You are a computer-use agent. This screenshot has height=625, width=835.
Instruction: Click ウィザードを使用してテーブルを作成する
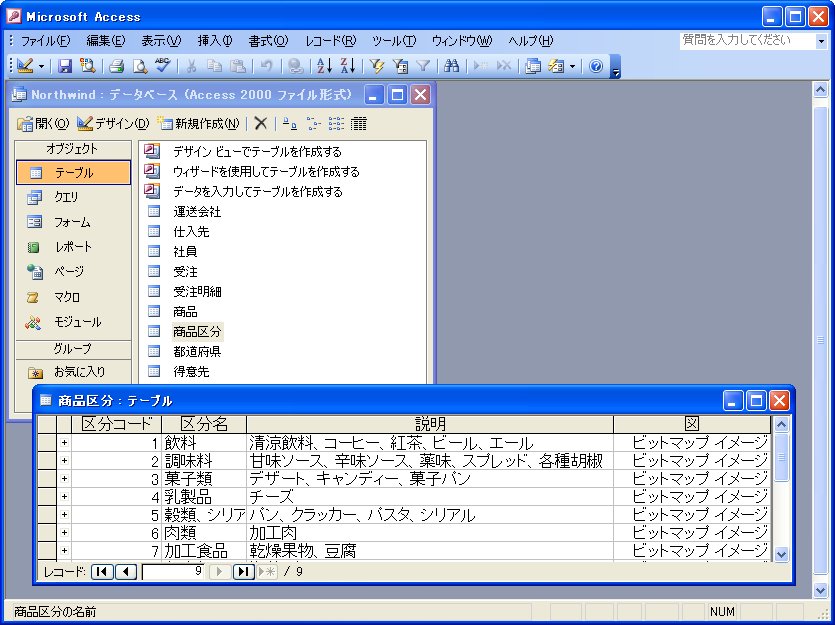click(266, 171)
